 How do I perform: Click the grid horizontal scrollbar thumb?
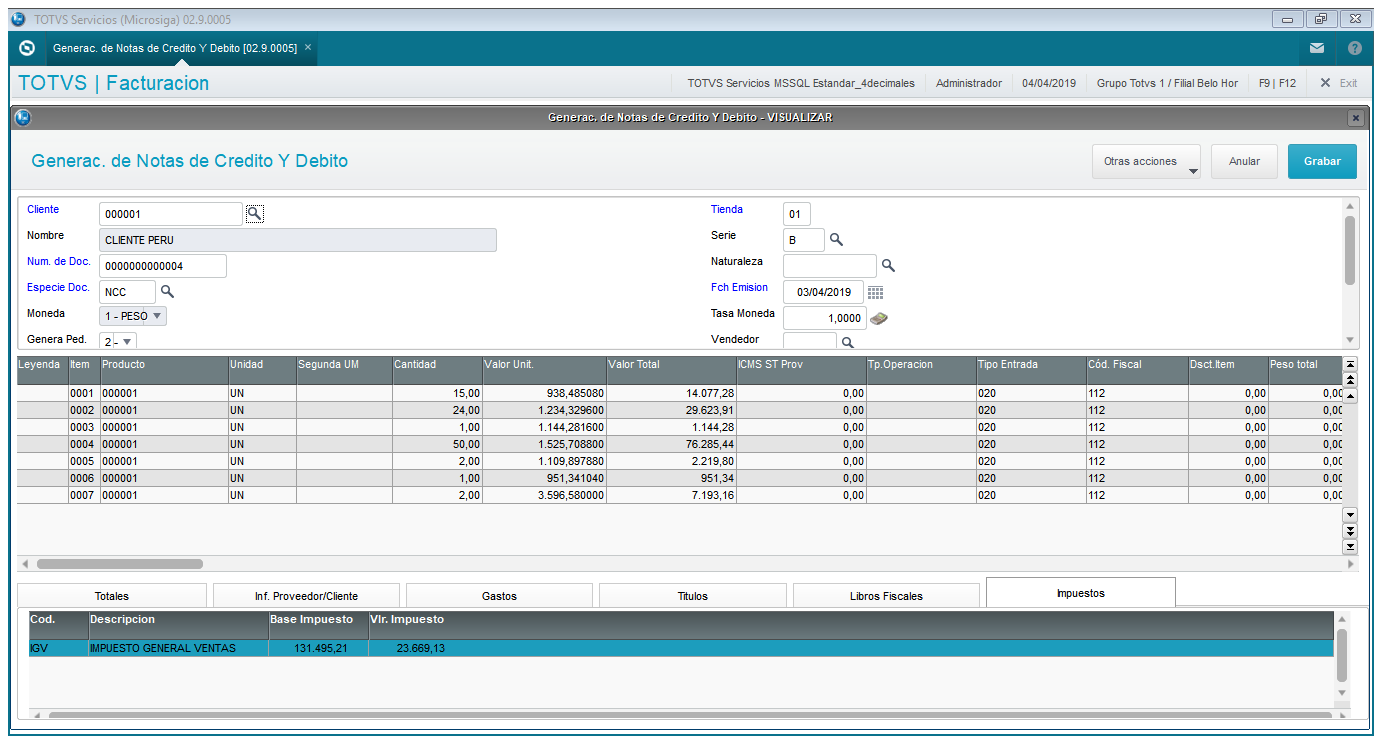coord(120,564)
